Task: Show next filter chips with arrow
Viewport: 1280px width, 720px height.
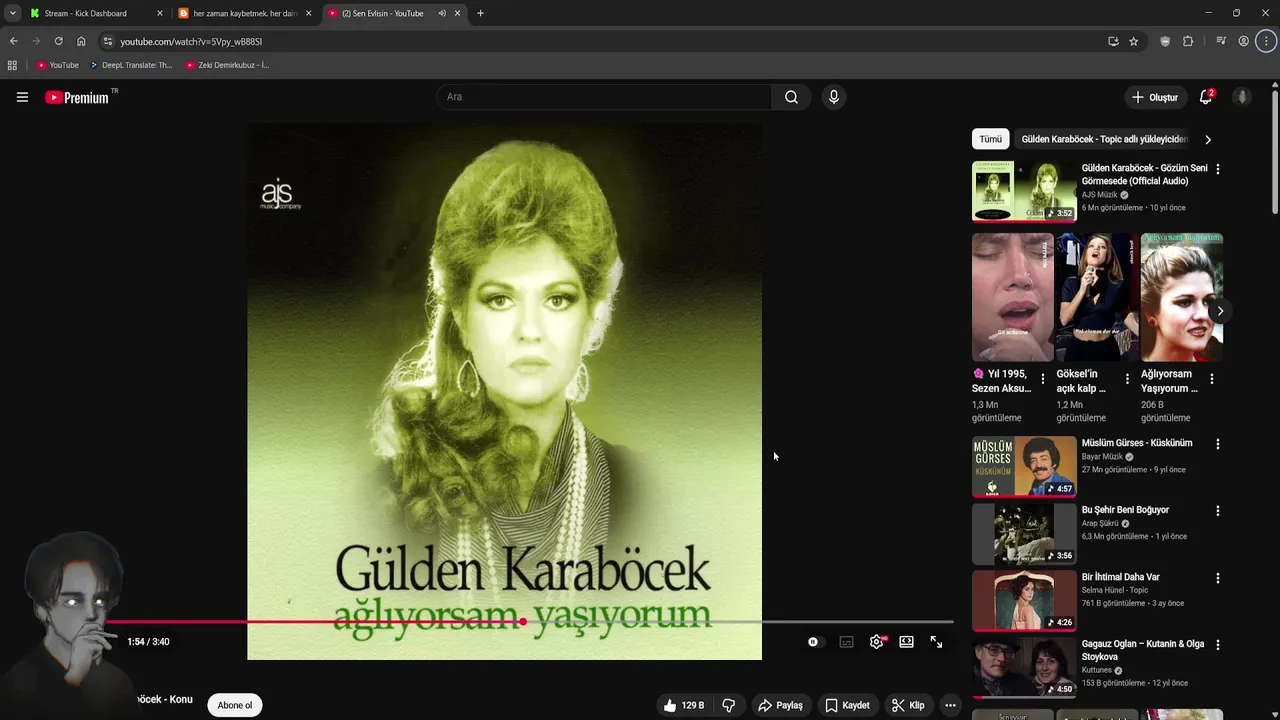Action: (x=1207, y=139)
